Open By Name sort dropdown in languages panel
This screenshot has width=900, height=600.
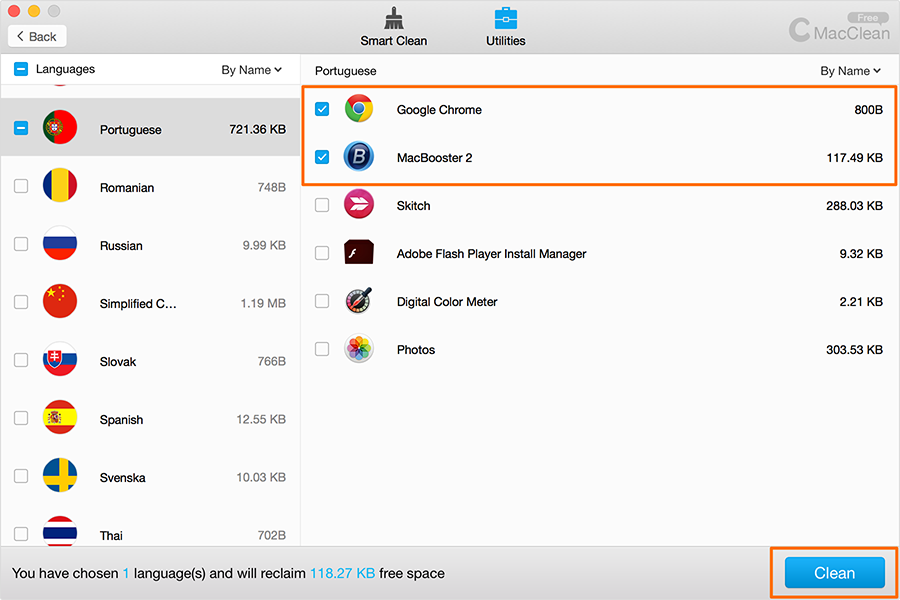[x=251, y=70]
